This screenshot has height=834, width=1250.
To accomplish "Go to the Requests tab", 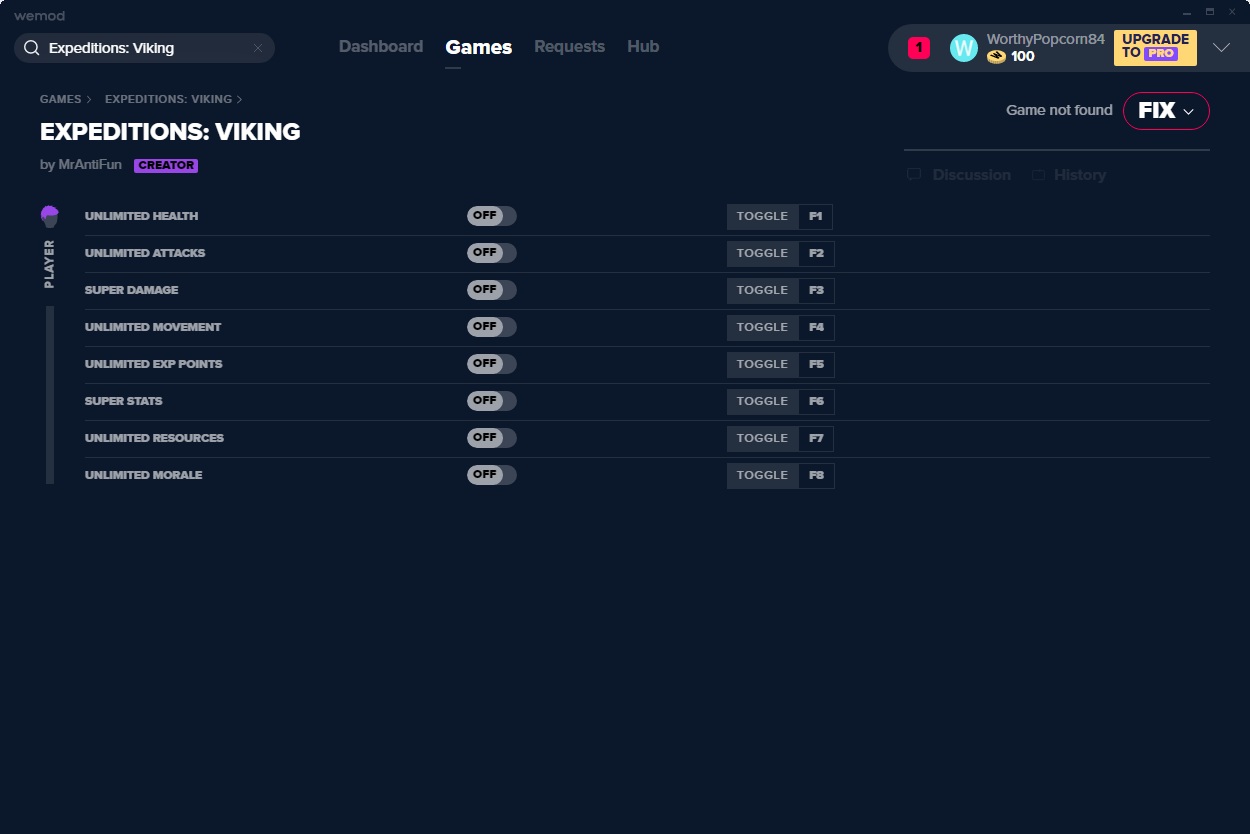I will point(569,47).
